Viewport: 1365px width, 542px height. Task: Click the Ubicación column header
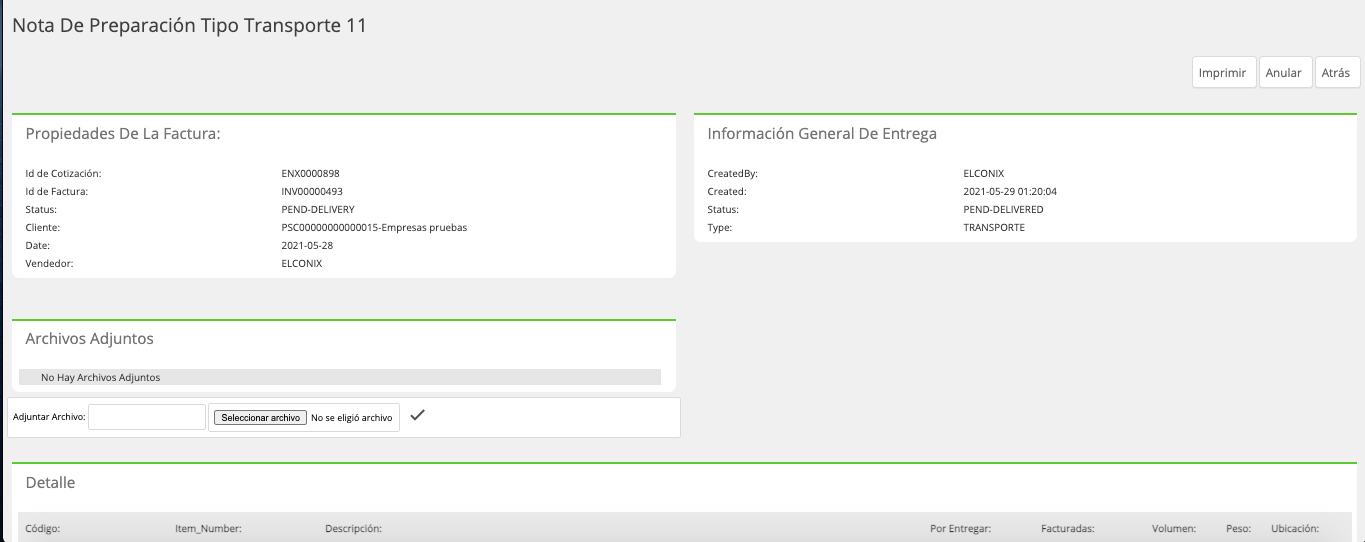[x=1295, y=529]
